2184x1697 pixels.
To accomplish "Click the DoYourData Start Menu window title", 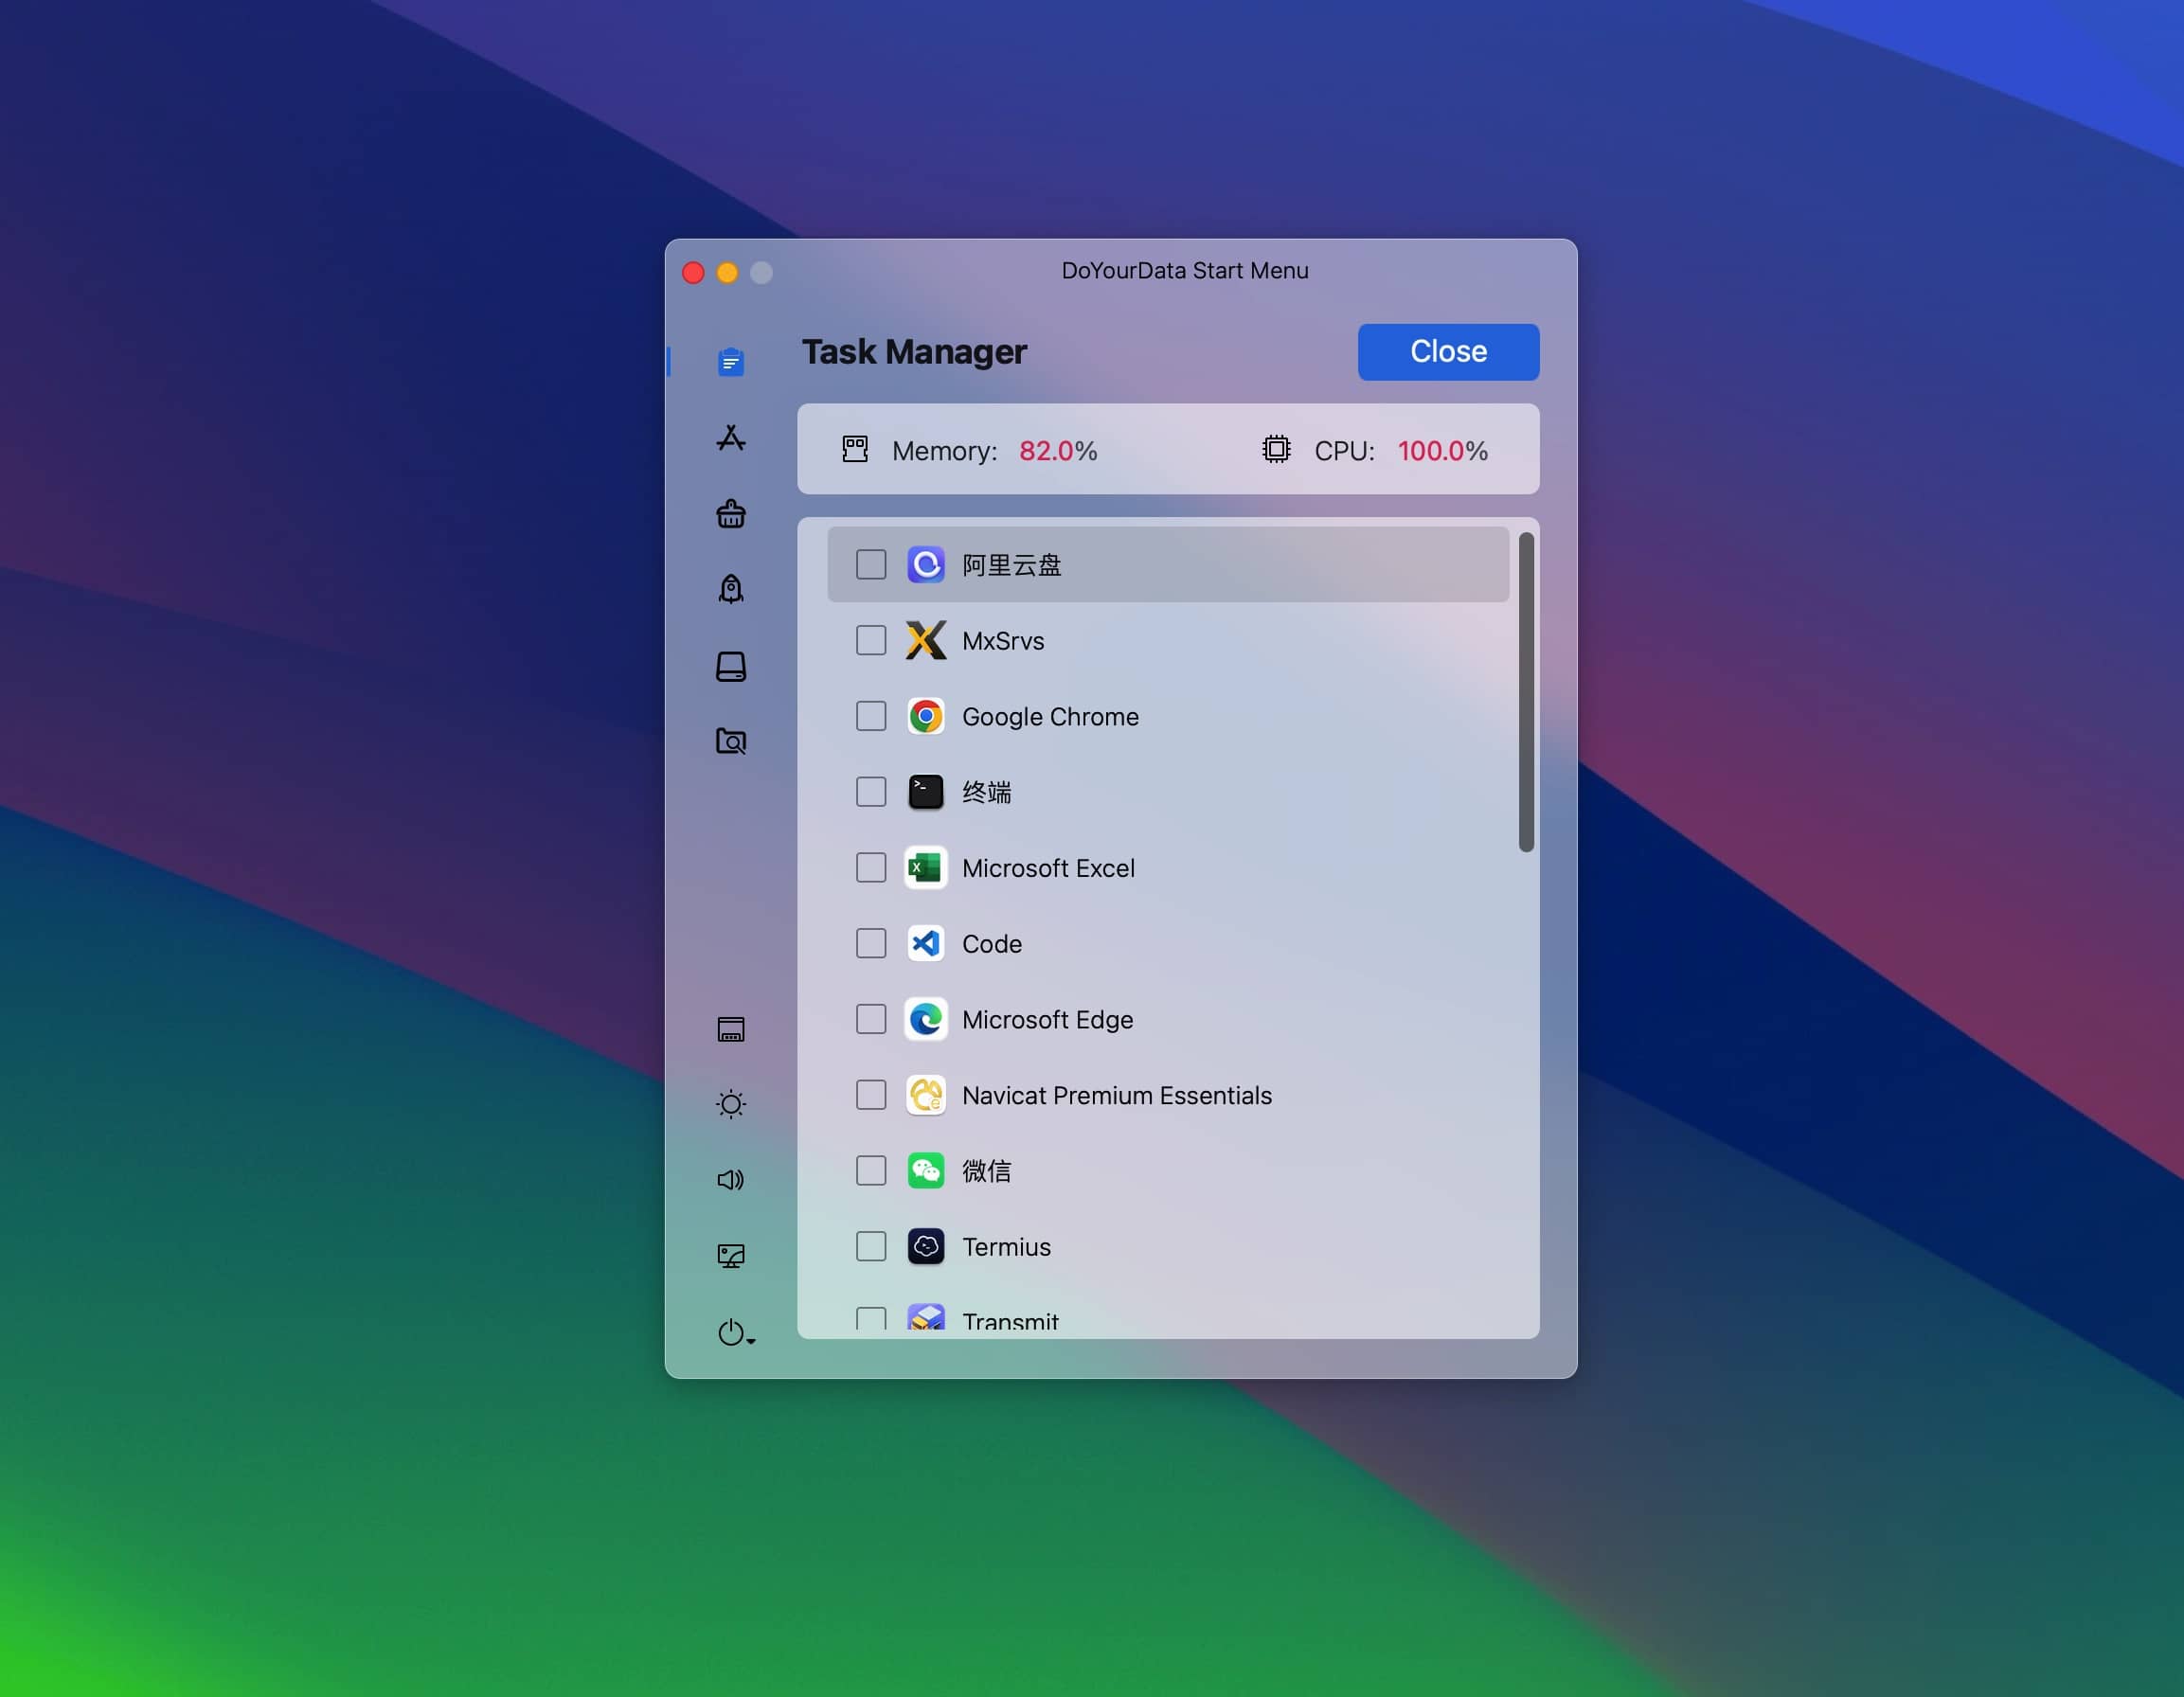I will click(x=1184, y=271).
